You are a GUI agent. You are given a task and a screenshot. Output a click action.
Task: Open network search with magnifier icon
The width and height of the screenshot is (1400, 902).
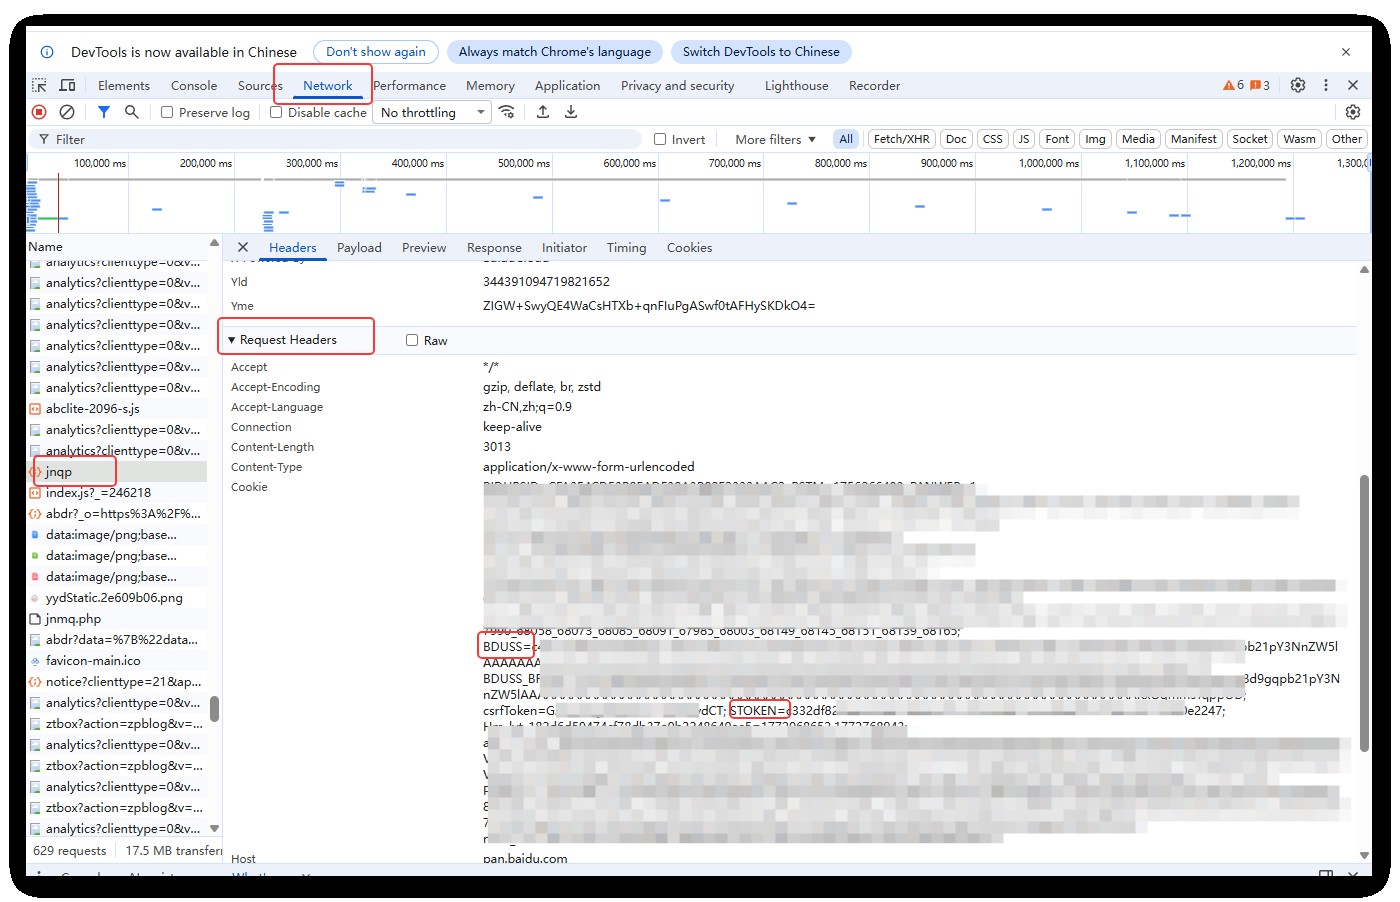(x=131, y=112)
